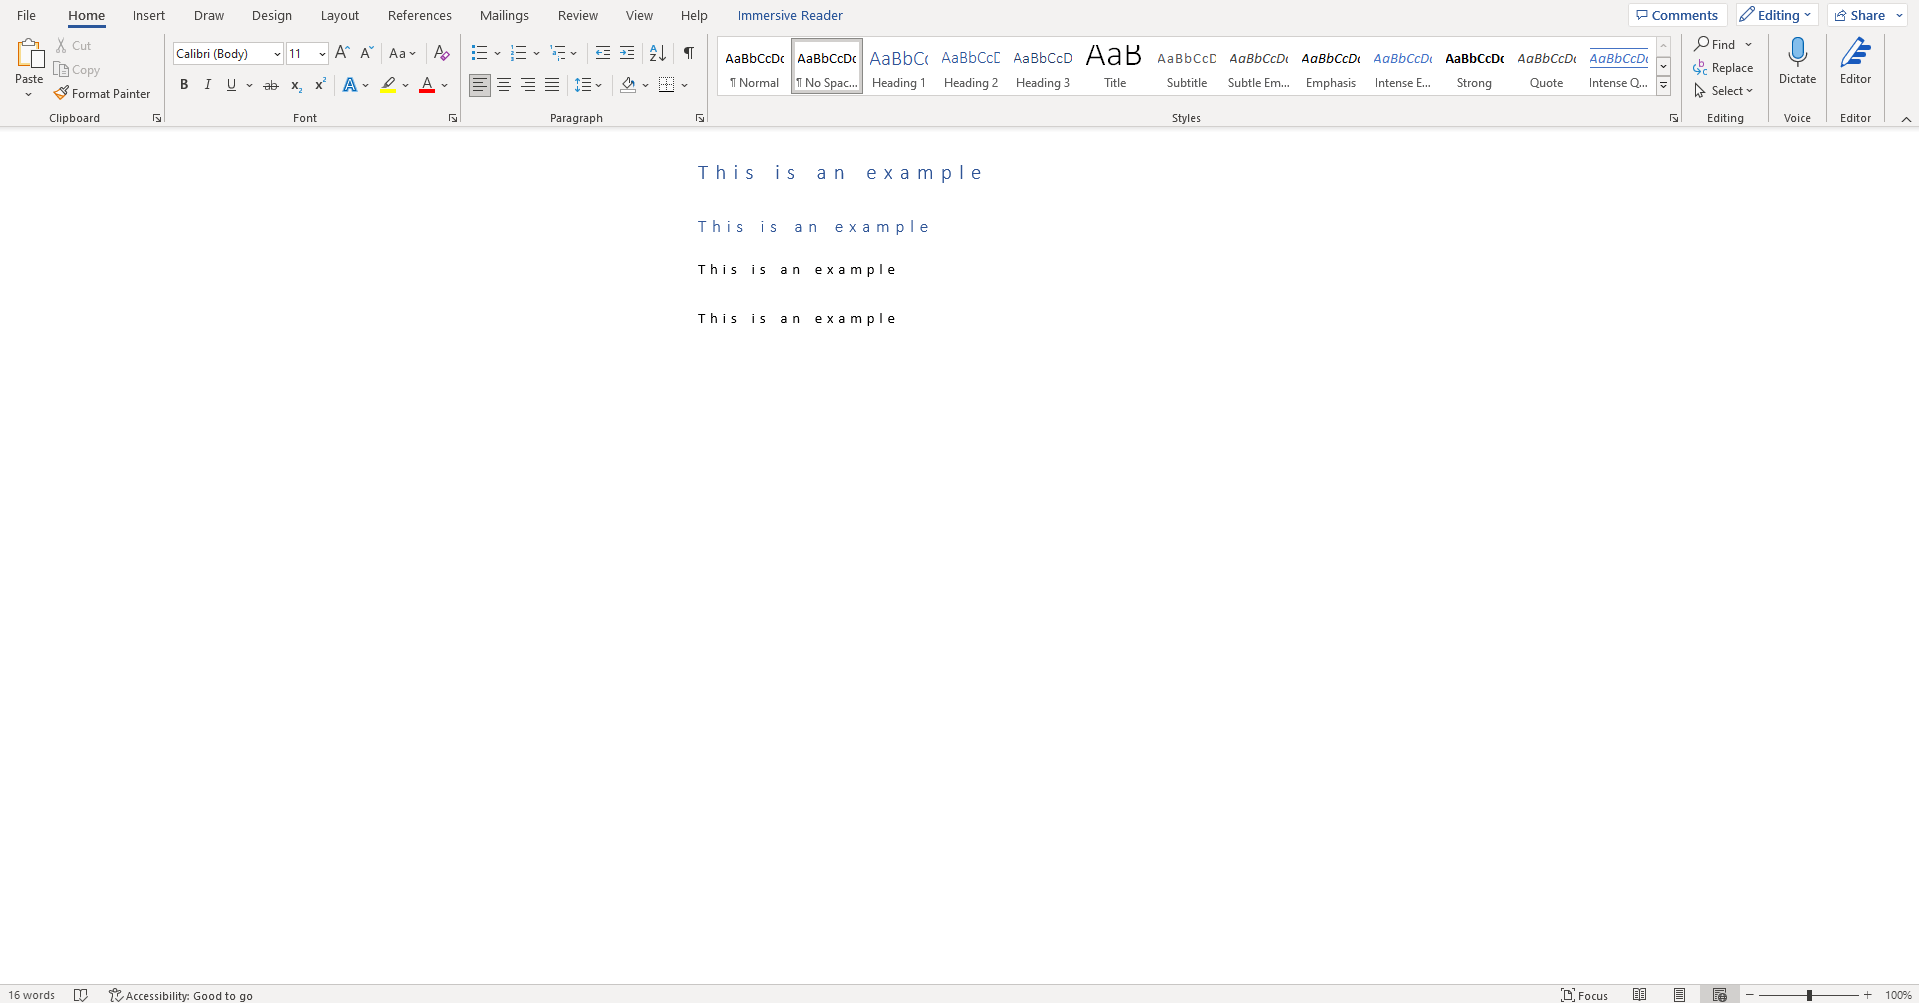Screen dimensions: 1919x1003
Task: Click Accessibility: Good to go status
Action: (181, 995)
